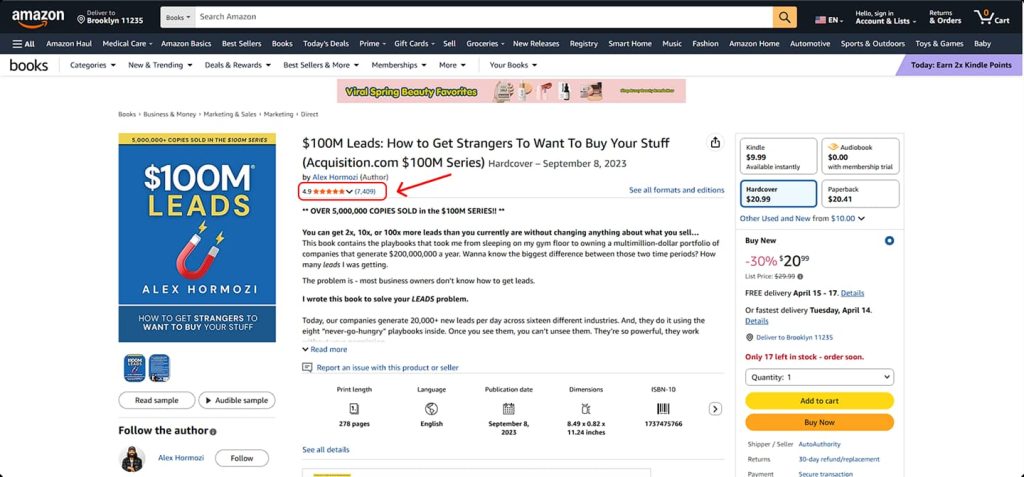
Task: Open Sports & Outdoors nav item
Action: (872, 44)
